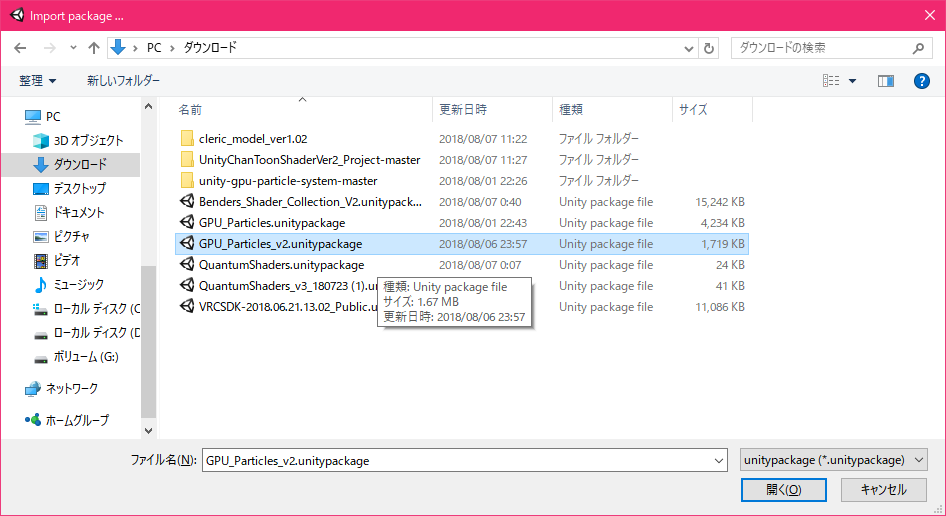
Task: Select GPU_Particles.unitypackage file name
Action: pyautogui.click(x=272, y=223)
